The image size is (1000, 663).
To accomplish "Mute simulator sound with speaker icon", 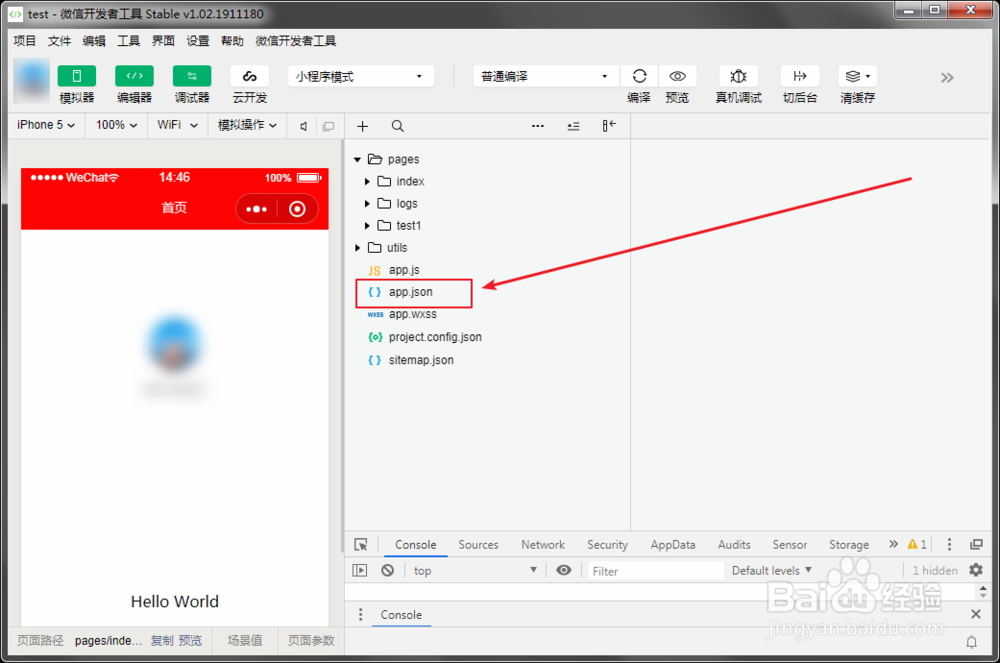I will tap(305, 125).
